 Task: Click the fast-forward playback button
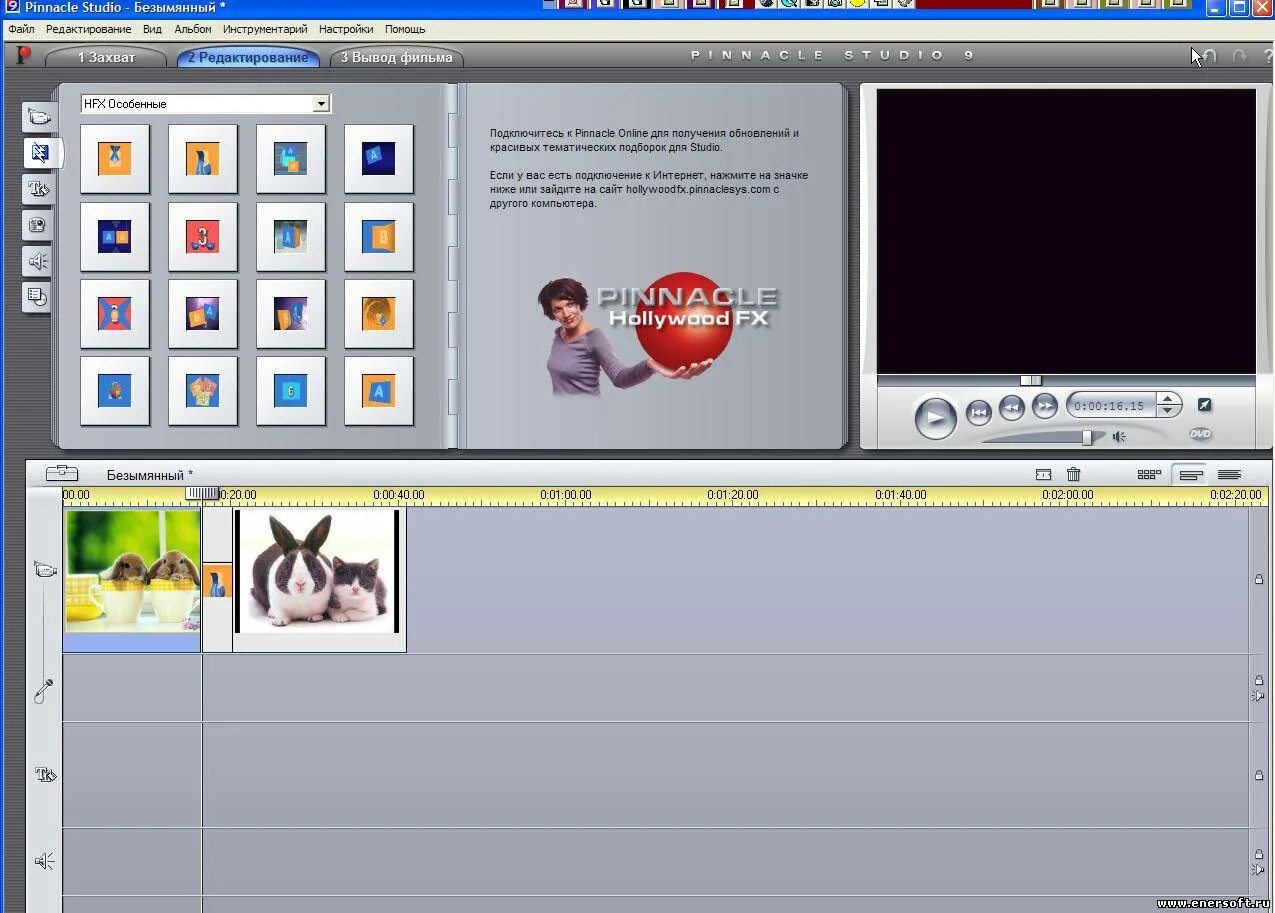[x=1044, y=407]
